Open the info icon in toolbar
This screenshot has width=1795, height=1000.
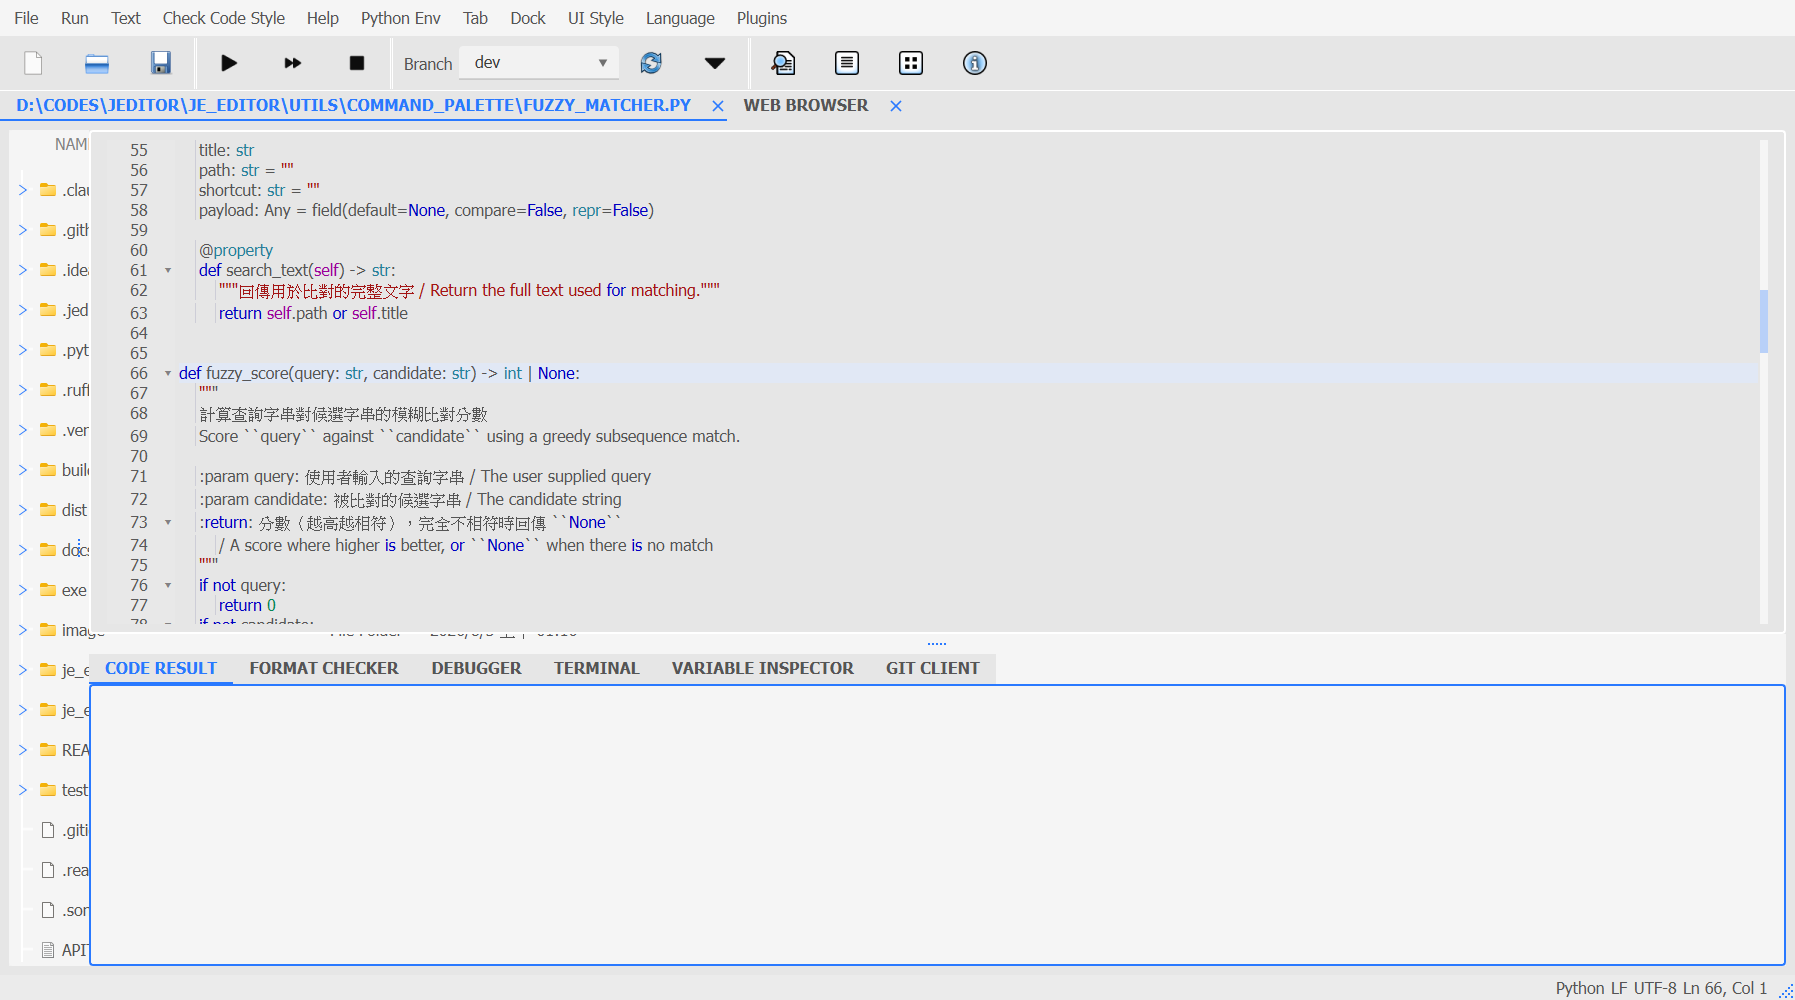[x=975, y=63]
